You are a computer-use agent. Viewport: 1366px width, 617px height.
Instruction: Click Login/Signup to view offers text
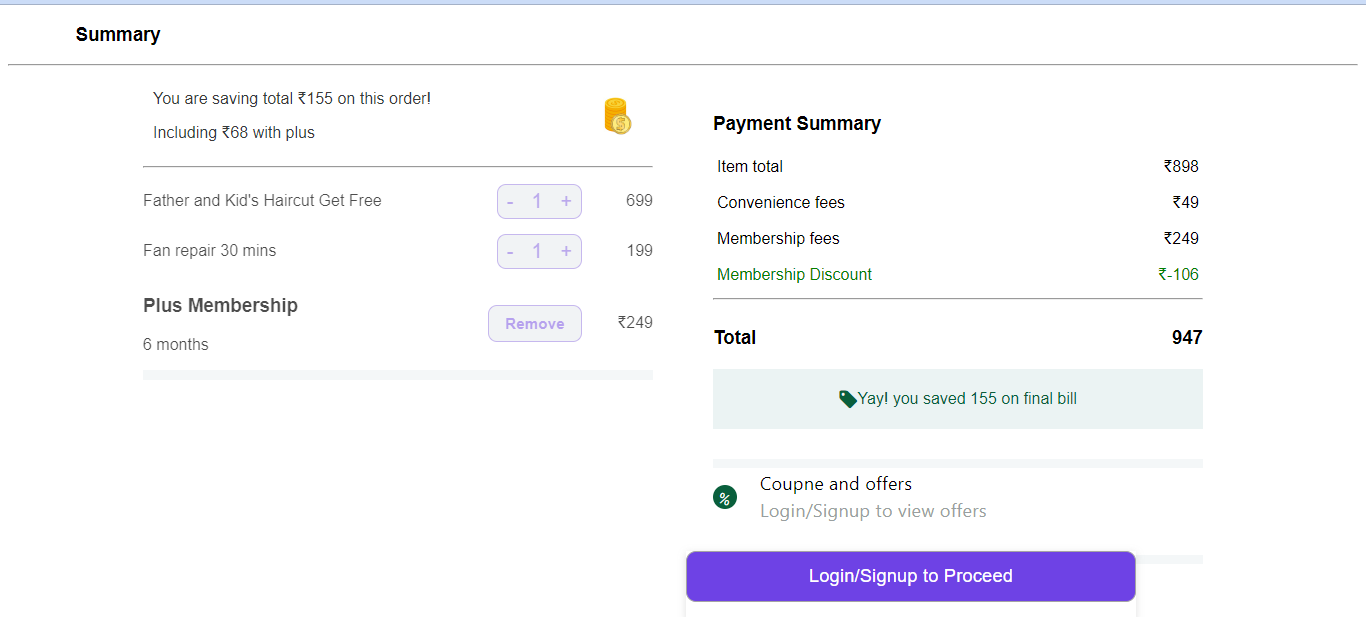point(873,511)
